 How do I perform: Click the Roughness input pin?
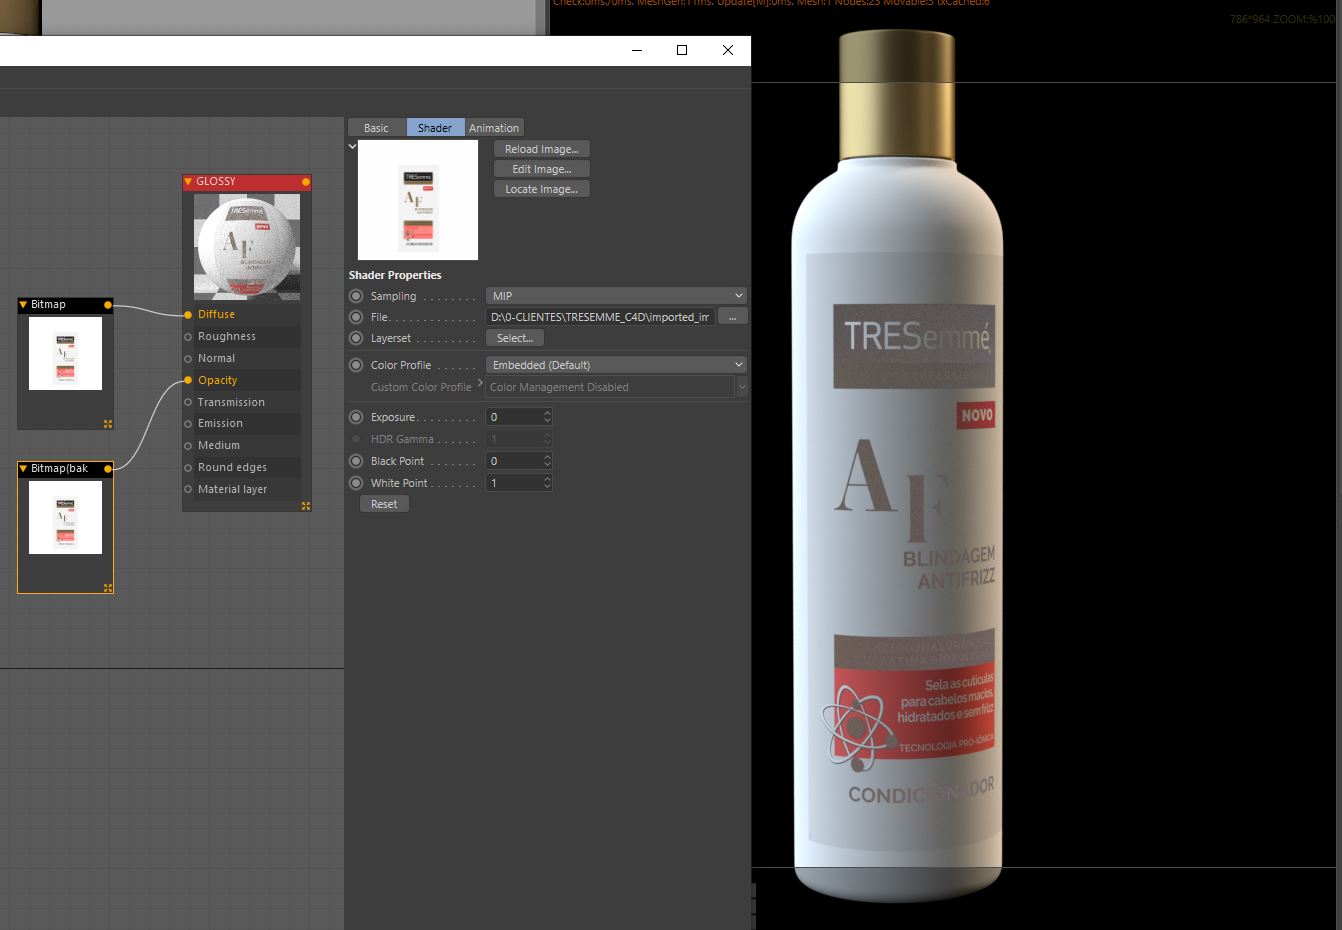pyautogui.click(x=188, y=337)
